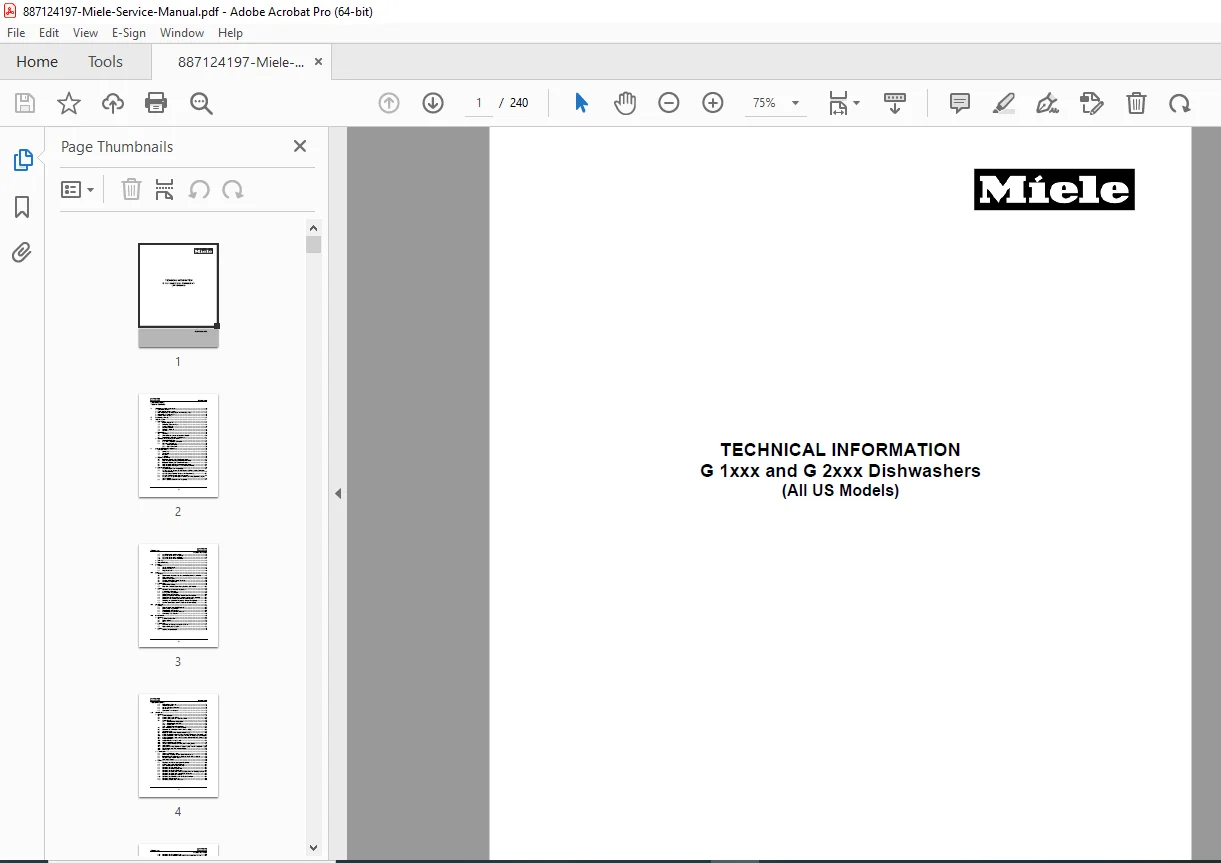Click the total pages '240' label
Viewport: 1221px width, 863px height.
[519, 103]
